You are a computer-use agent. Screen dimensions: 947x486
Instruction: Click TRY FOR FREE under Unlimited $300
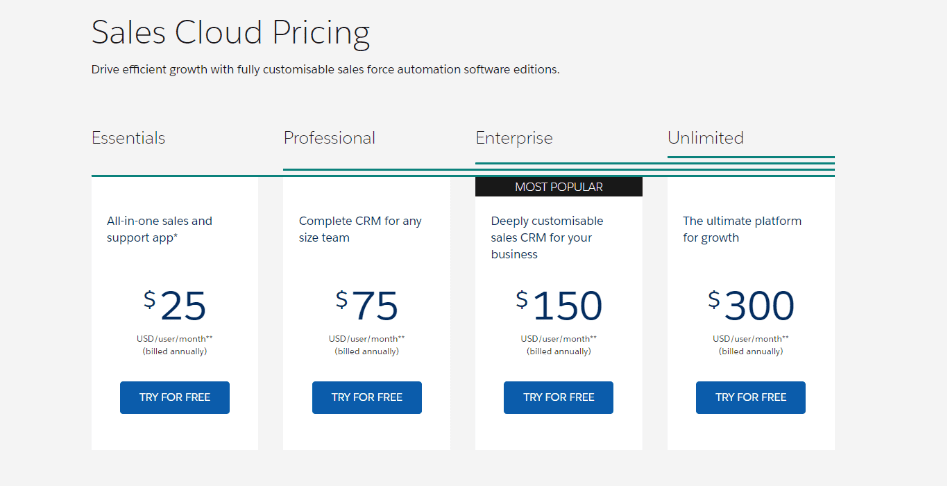click(751, 397)
